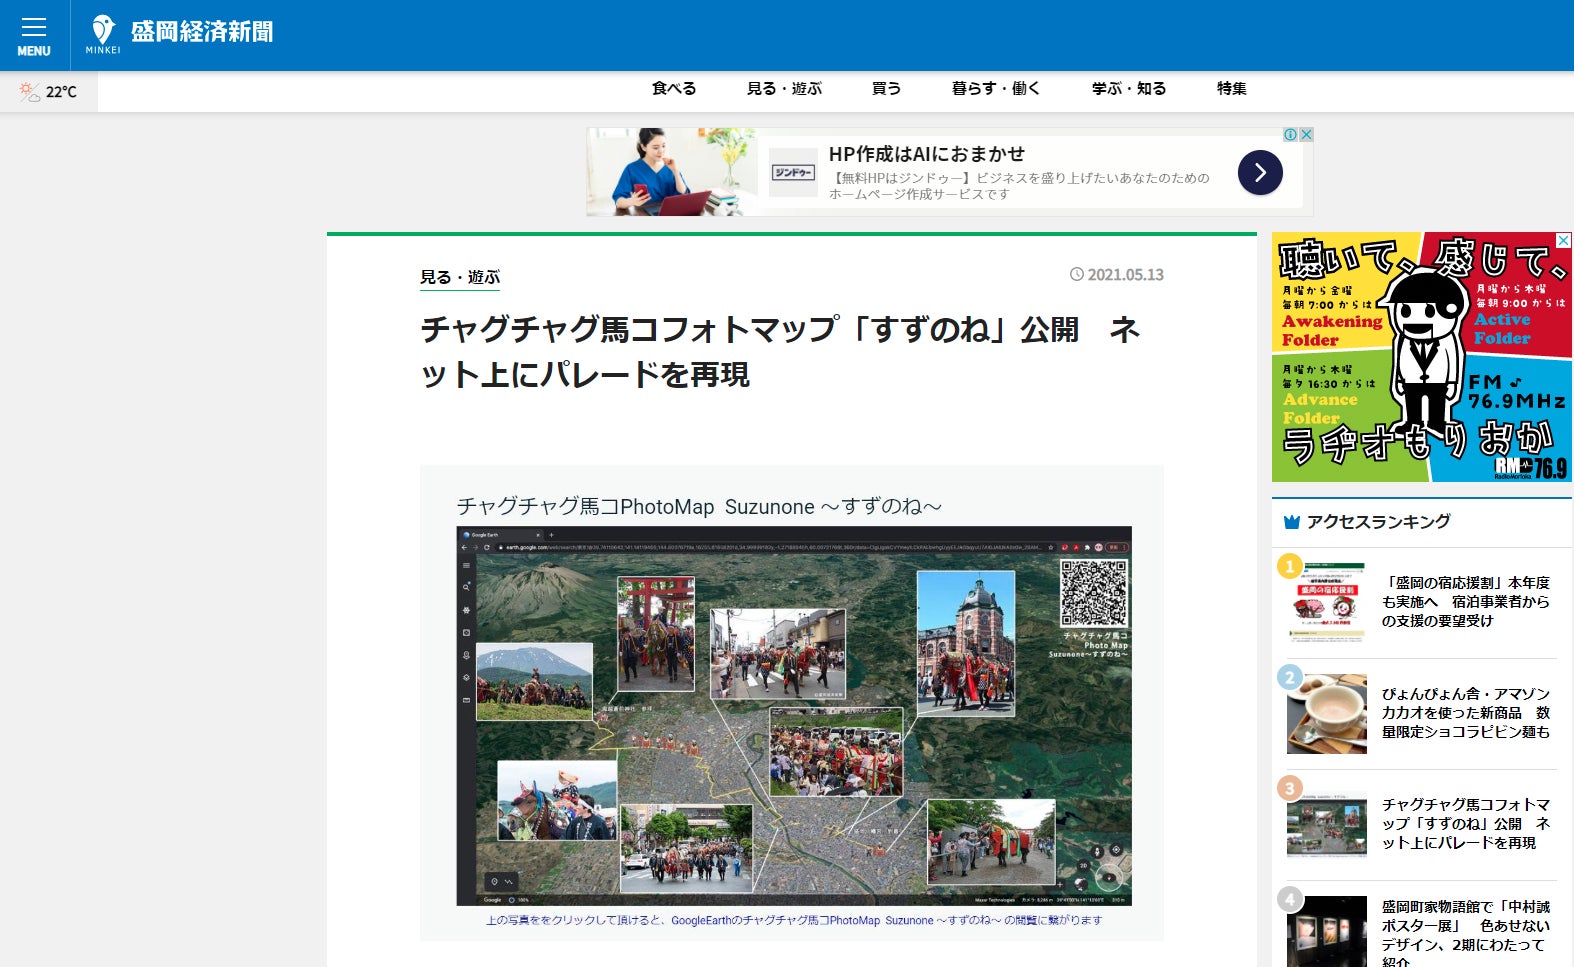
Task: Go to 暮らす・働く section
Action: [995, 89]
